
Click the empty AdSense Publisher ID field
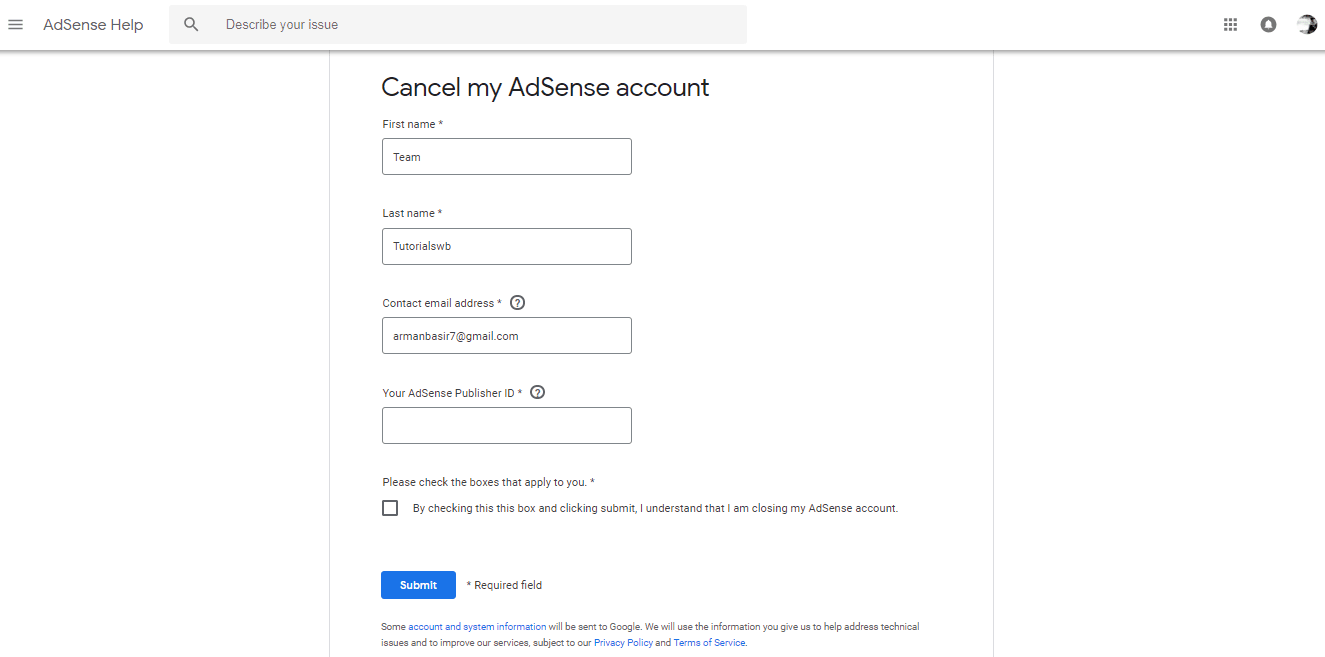(x=506, y=425)
